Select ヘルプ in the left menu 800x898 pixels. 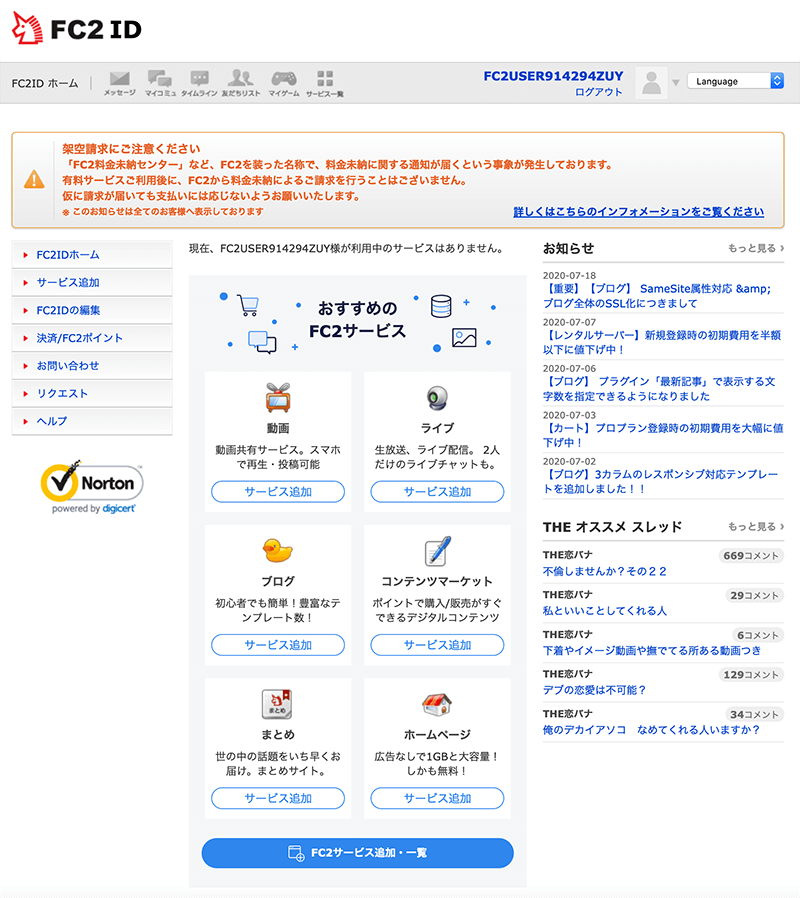click(92, 421)
